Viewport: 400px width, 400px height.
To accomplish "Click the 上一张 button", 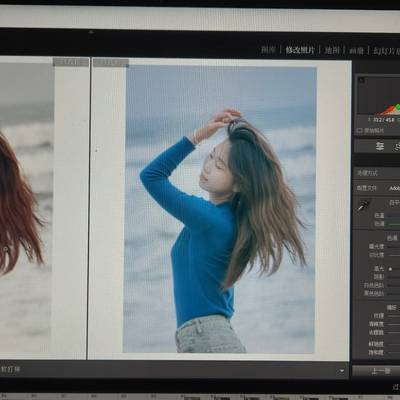I will 381,371.
